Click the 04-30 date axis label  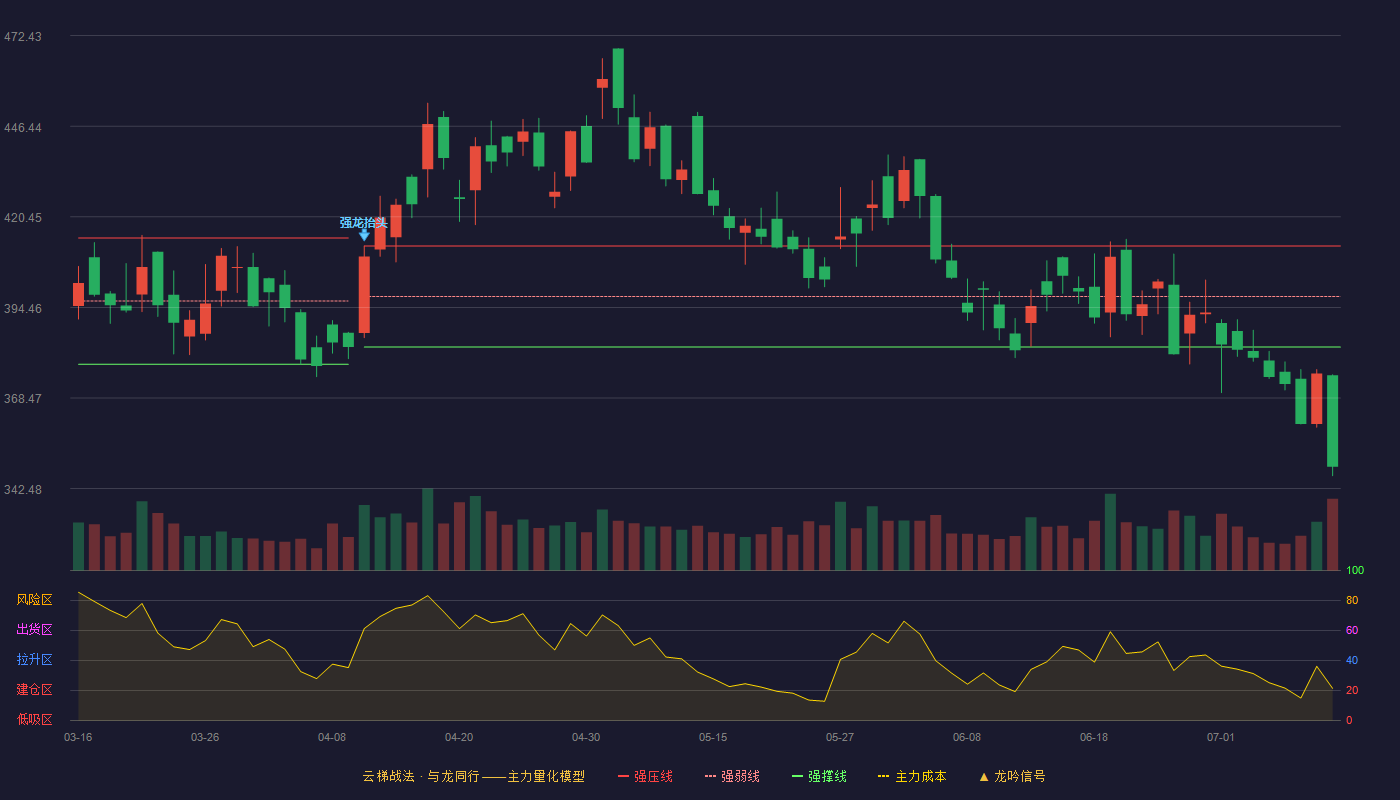coord(586,737)
